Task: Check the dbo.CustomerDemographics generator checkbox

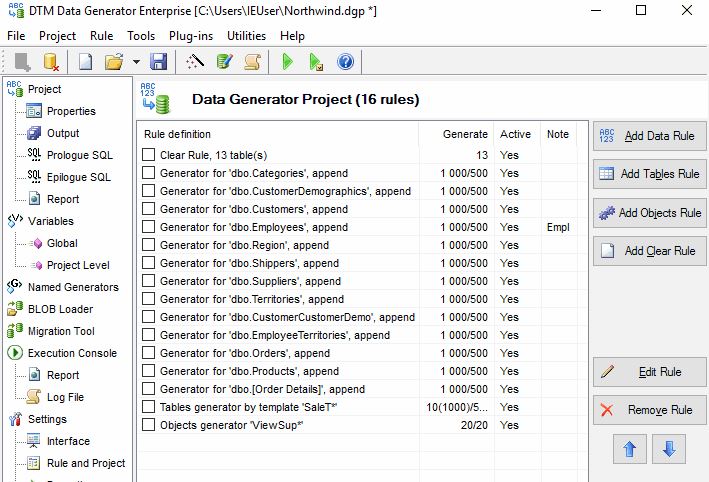Action: pos(148,191)
